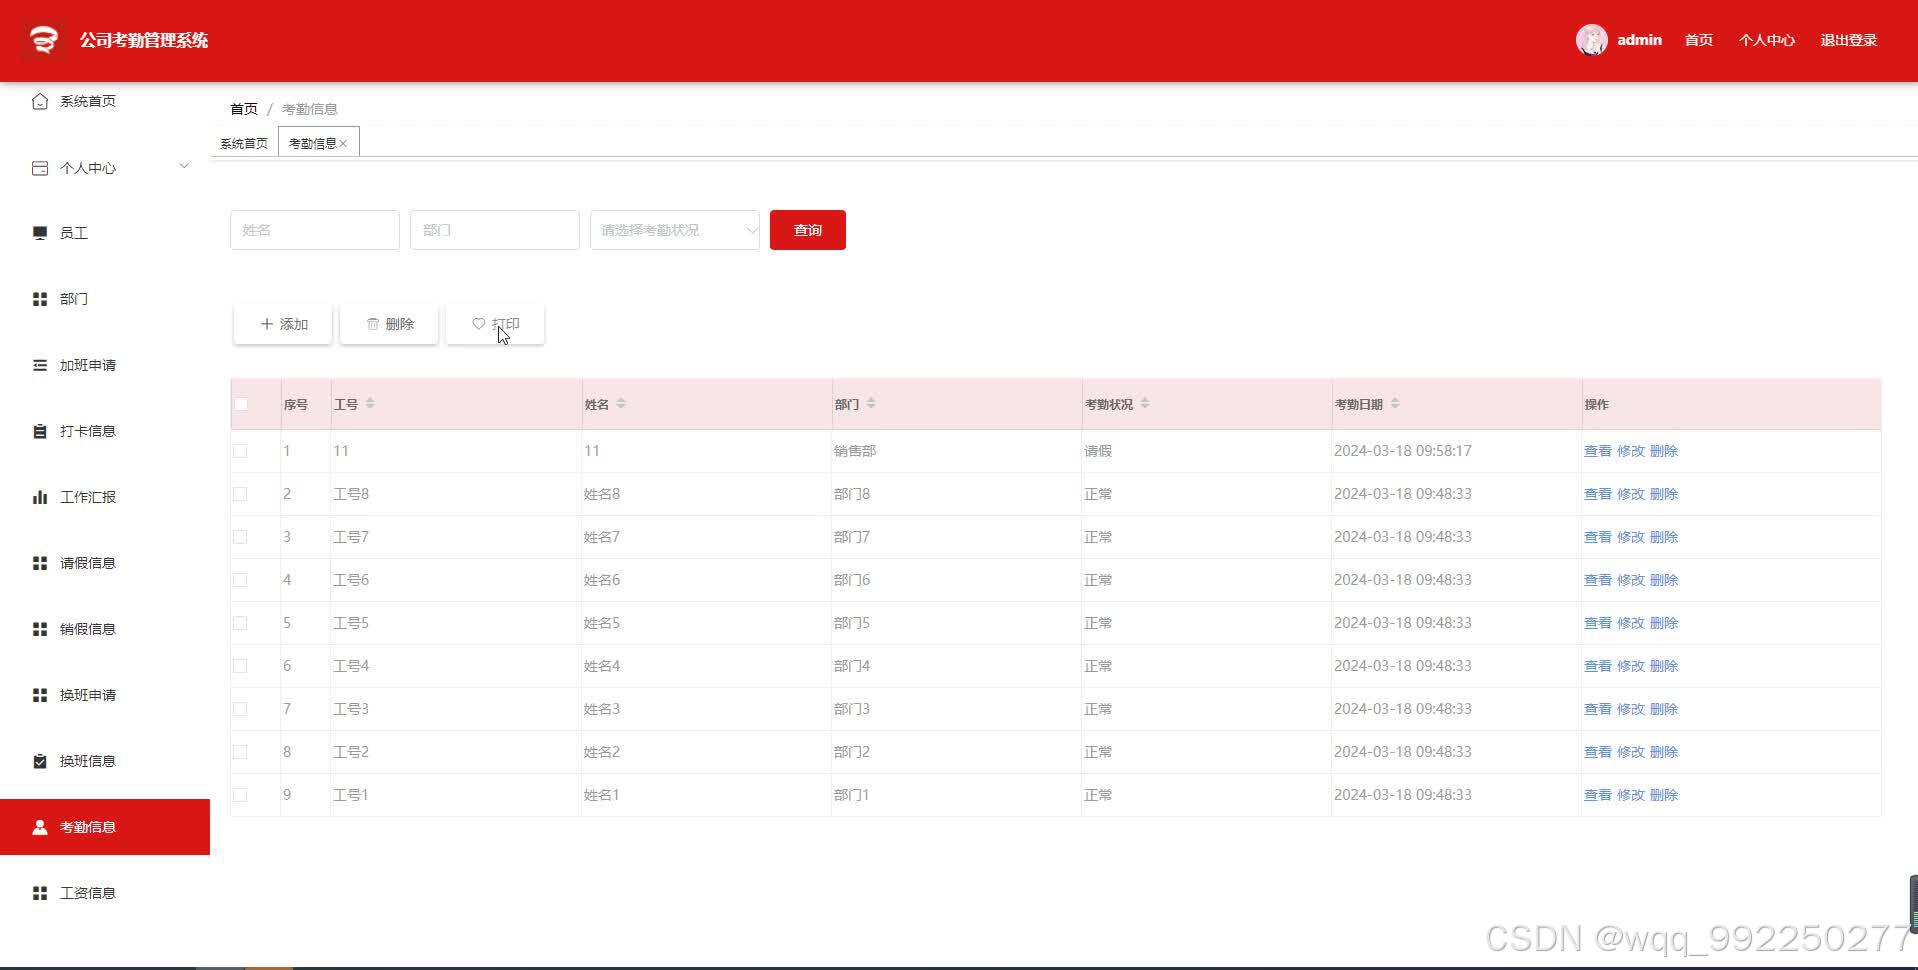
Task: Check the checkbox for row 工号4
Action: coord(240,666)
